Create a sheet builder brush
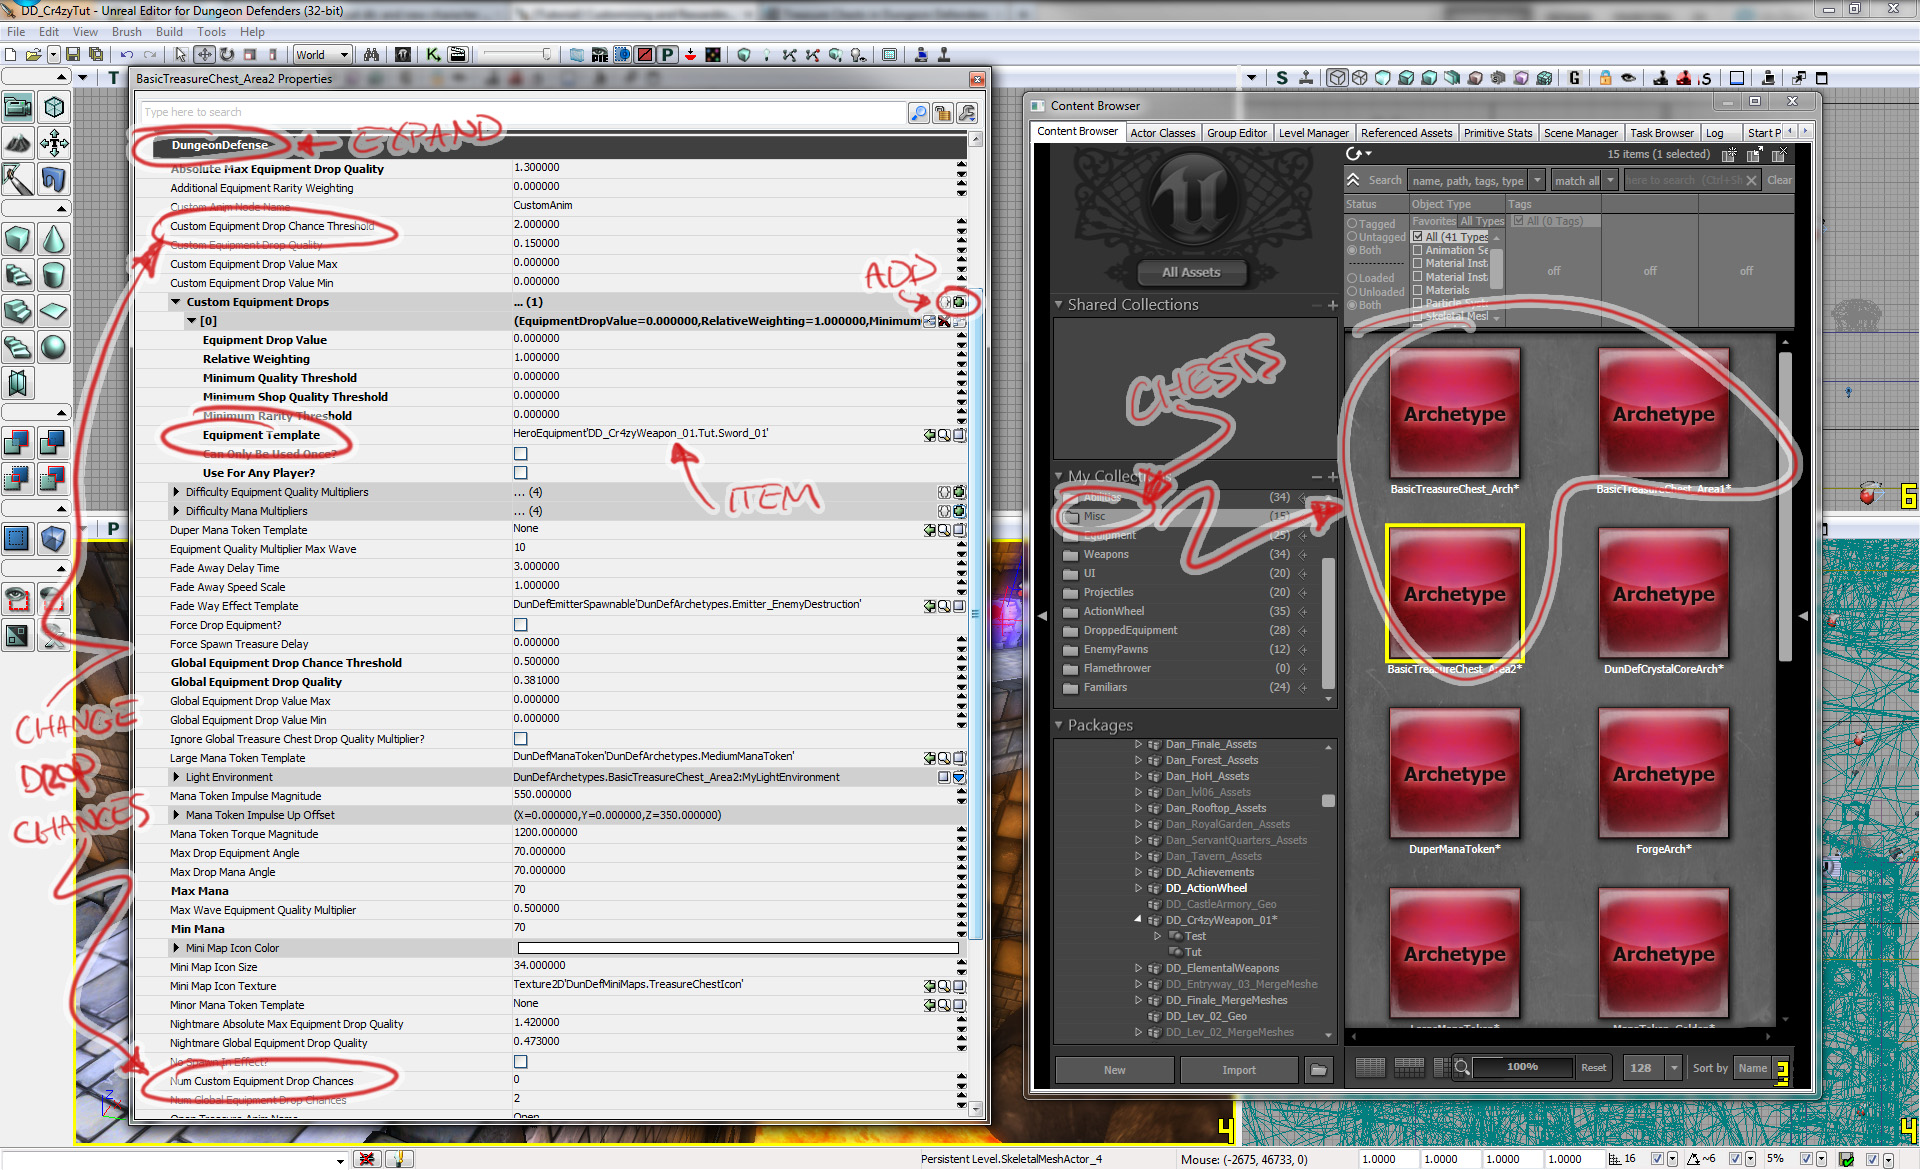The image size is (1920, 1170). pyautogui.click(x=54, y=311)
